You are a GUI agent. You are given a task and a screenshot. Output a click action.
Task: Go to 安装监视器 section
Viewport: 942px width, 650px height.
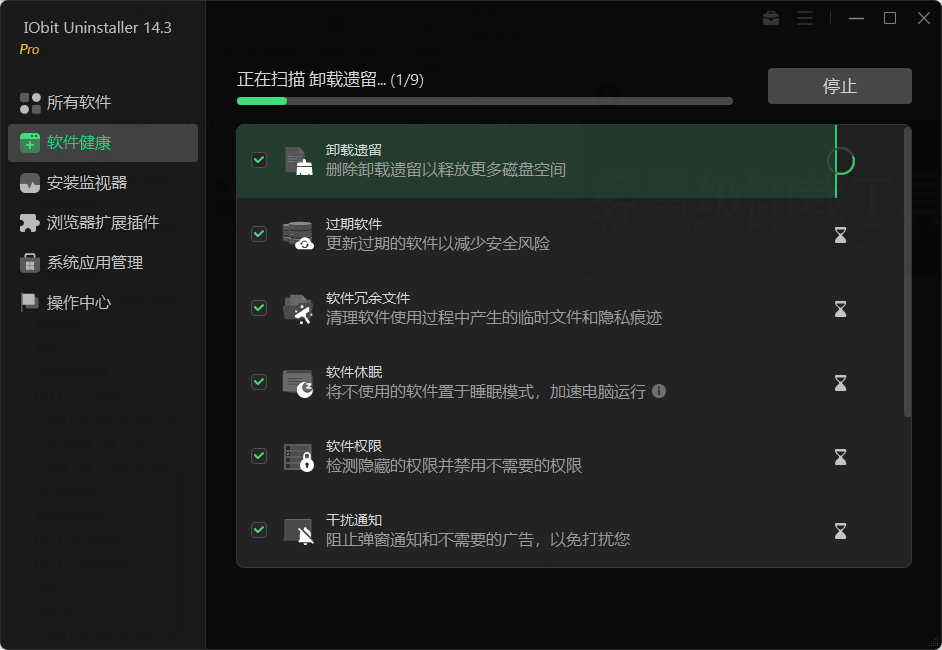tap(103, 183)
